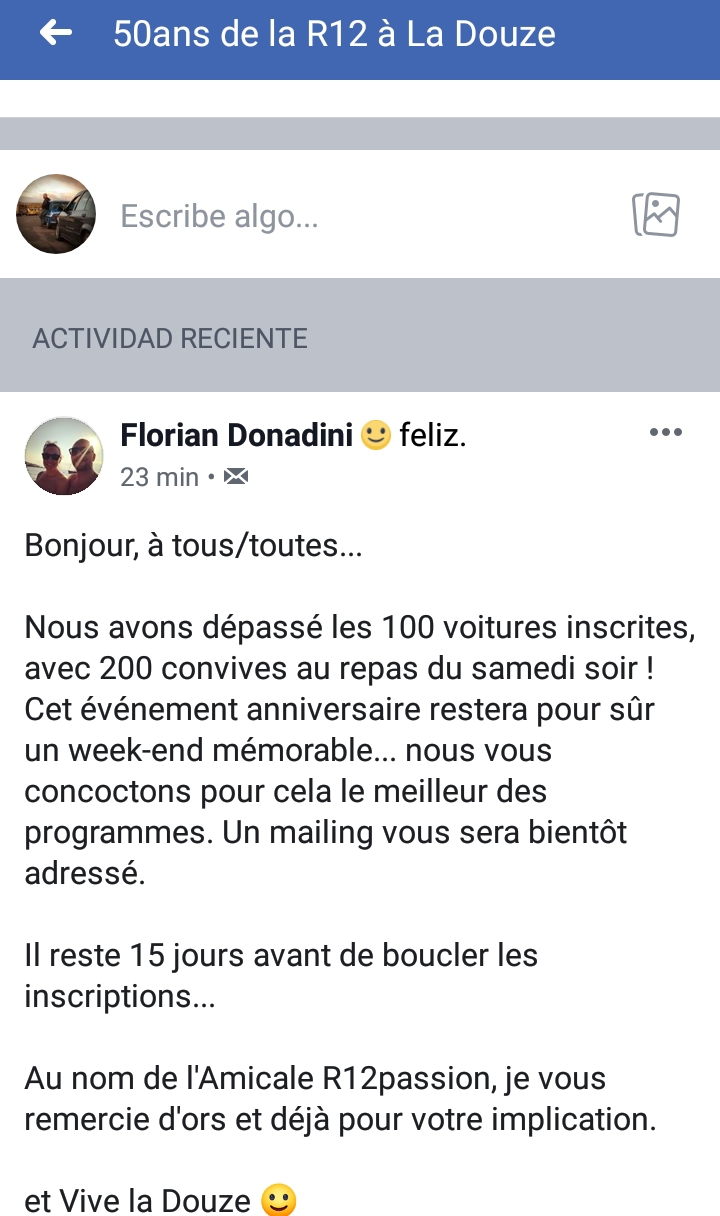Tap the happy feeling emoji after the name
Screen dimensions: 720x1216
(375, 436)
